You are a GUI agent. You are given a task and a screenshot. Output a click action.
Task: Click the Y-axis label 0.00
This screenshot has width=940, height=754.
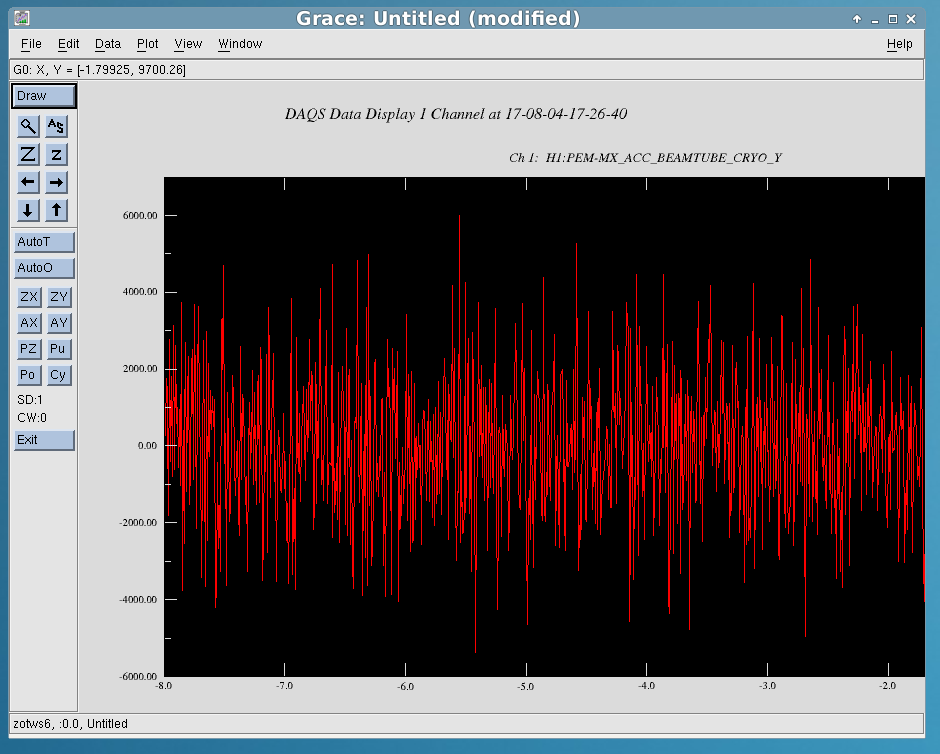147,445
